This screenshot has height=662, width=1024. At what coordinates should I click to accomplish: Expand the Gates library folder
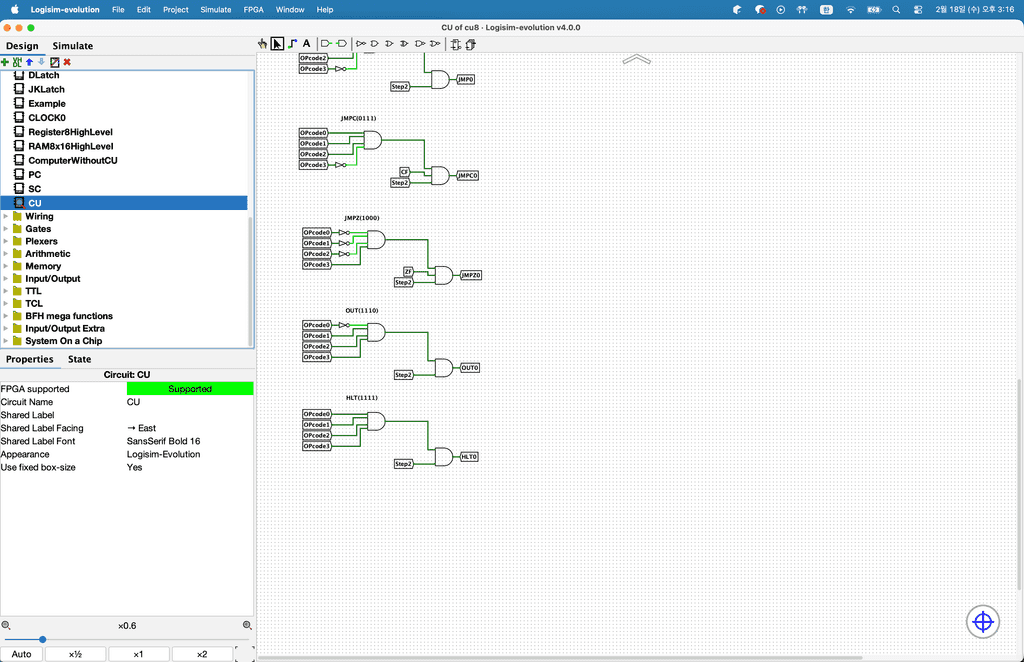pyautogui.click(x=6, y=229)
